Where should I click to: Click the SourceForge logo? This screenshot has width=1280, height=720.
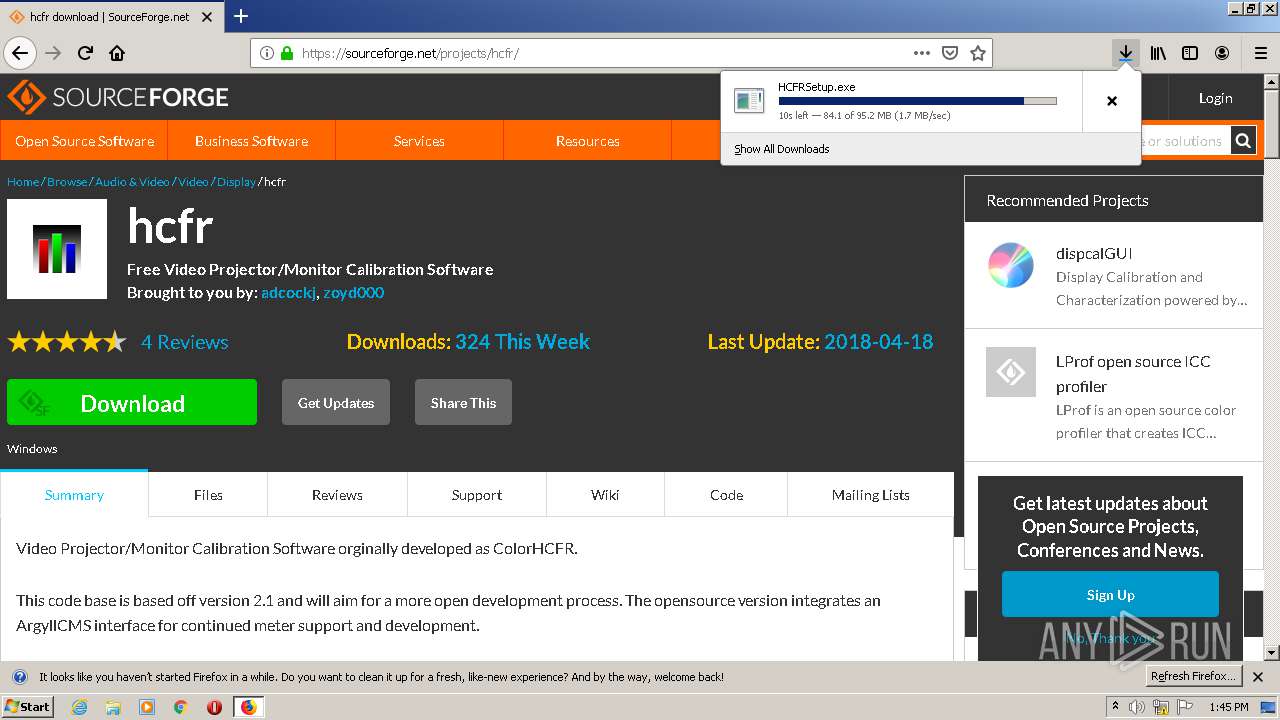point(118,97)
